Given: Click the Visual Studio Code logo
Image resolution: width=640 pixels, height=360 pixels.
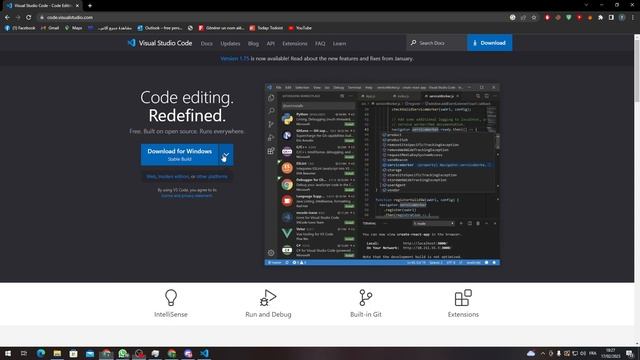Looking at the screenshot, I should [160, 43].
